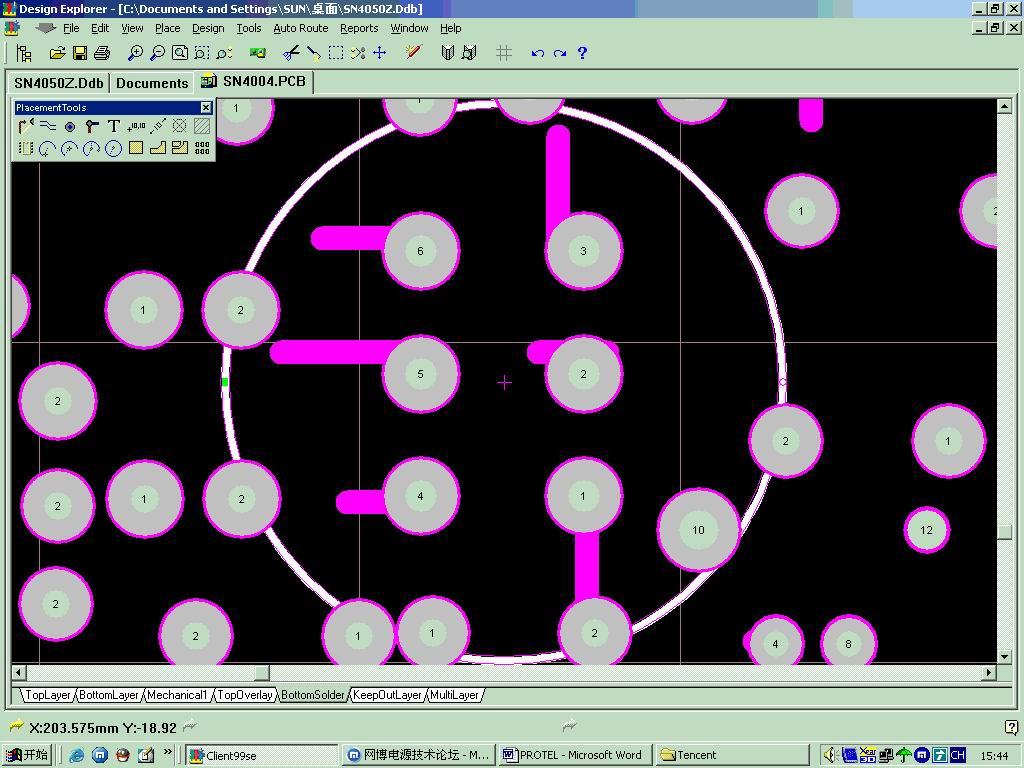Choose the Interactive Routing track tool
This screenshot has height=768, width=1024.
click(x=26, y=127)
